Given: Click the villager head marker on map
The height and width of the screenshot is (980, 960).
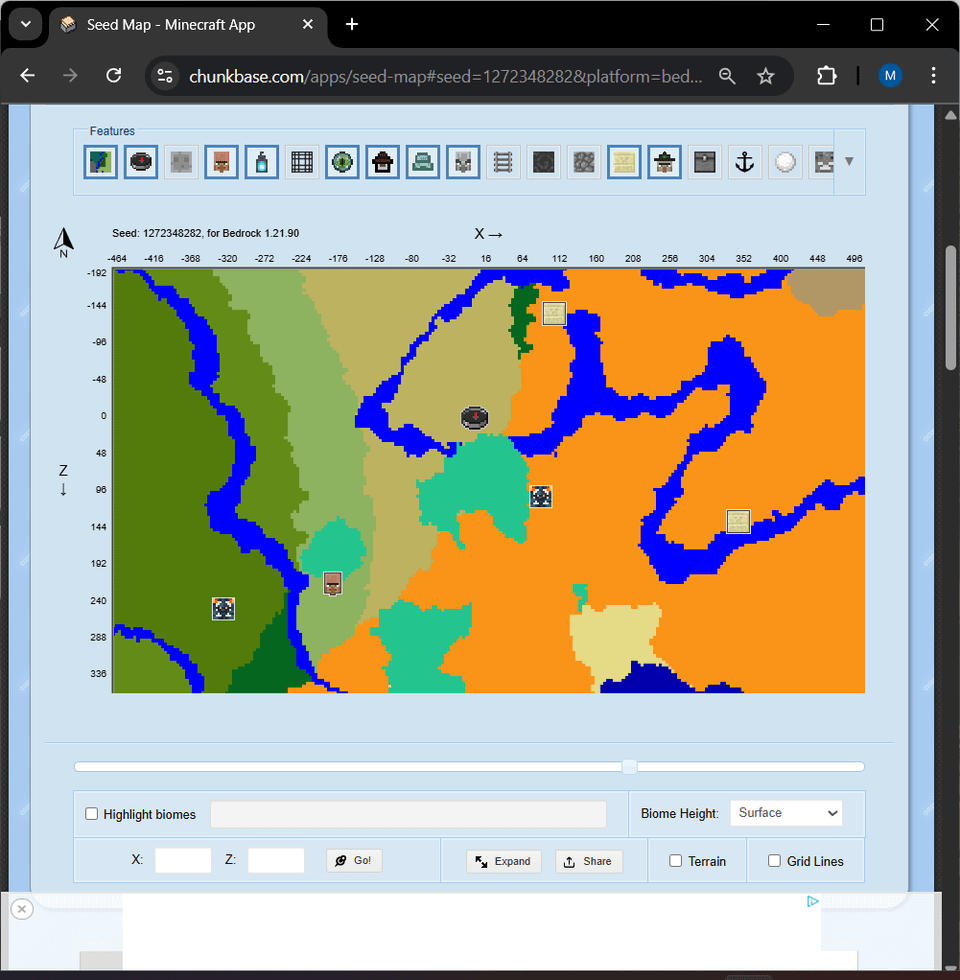Looking at the screenshot, I should [x=333, y=584].
